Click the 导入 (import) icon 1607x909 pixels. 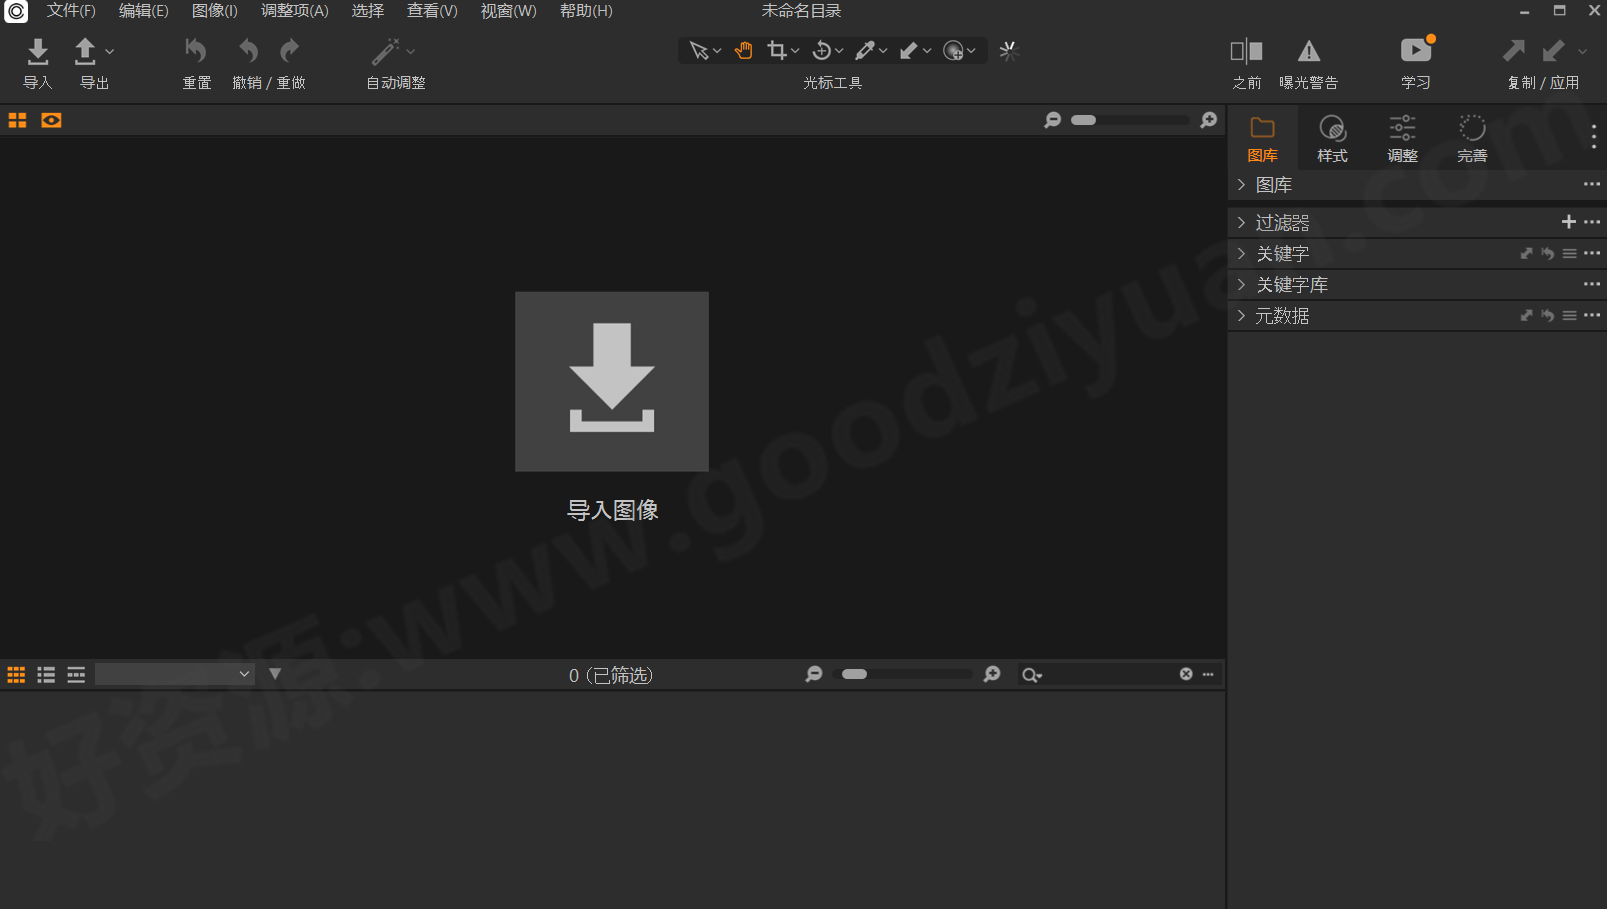(37, 52)
